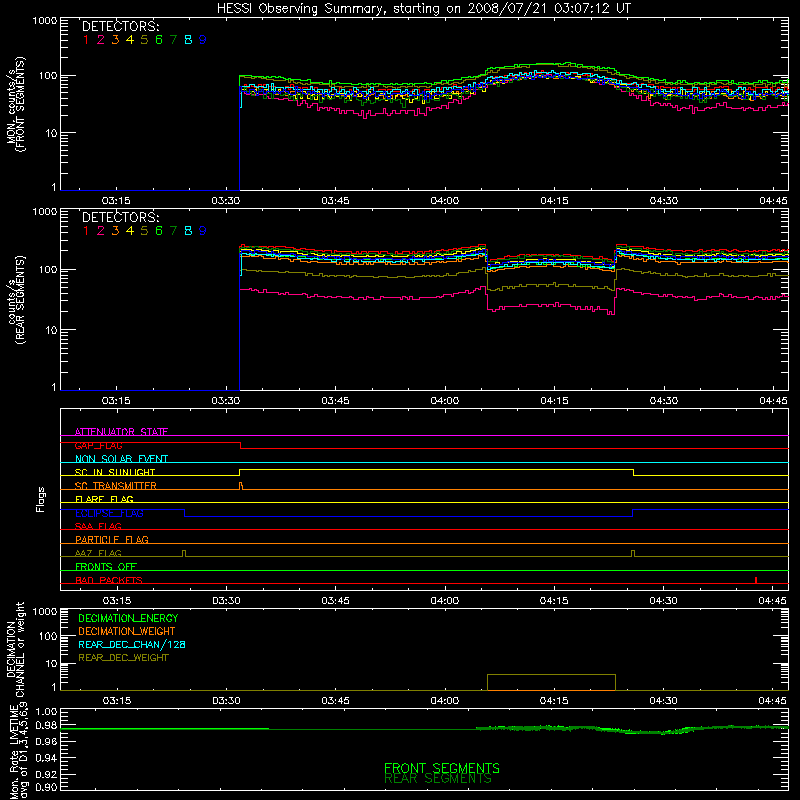Viewport: 800px width, 800px height.
Task: Click the 0.92 tick on the livetime axis
Action: pyautogui.click(x=47, y=773)
